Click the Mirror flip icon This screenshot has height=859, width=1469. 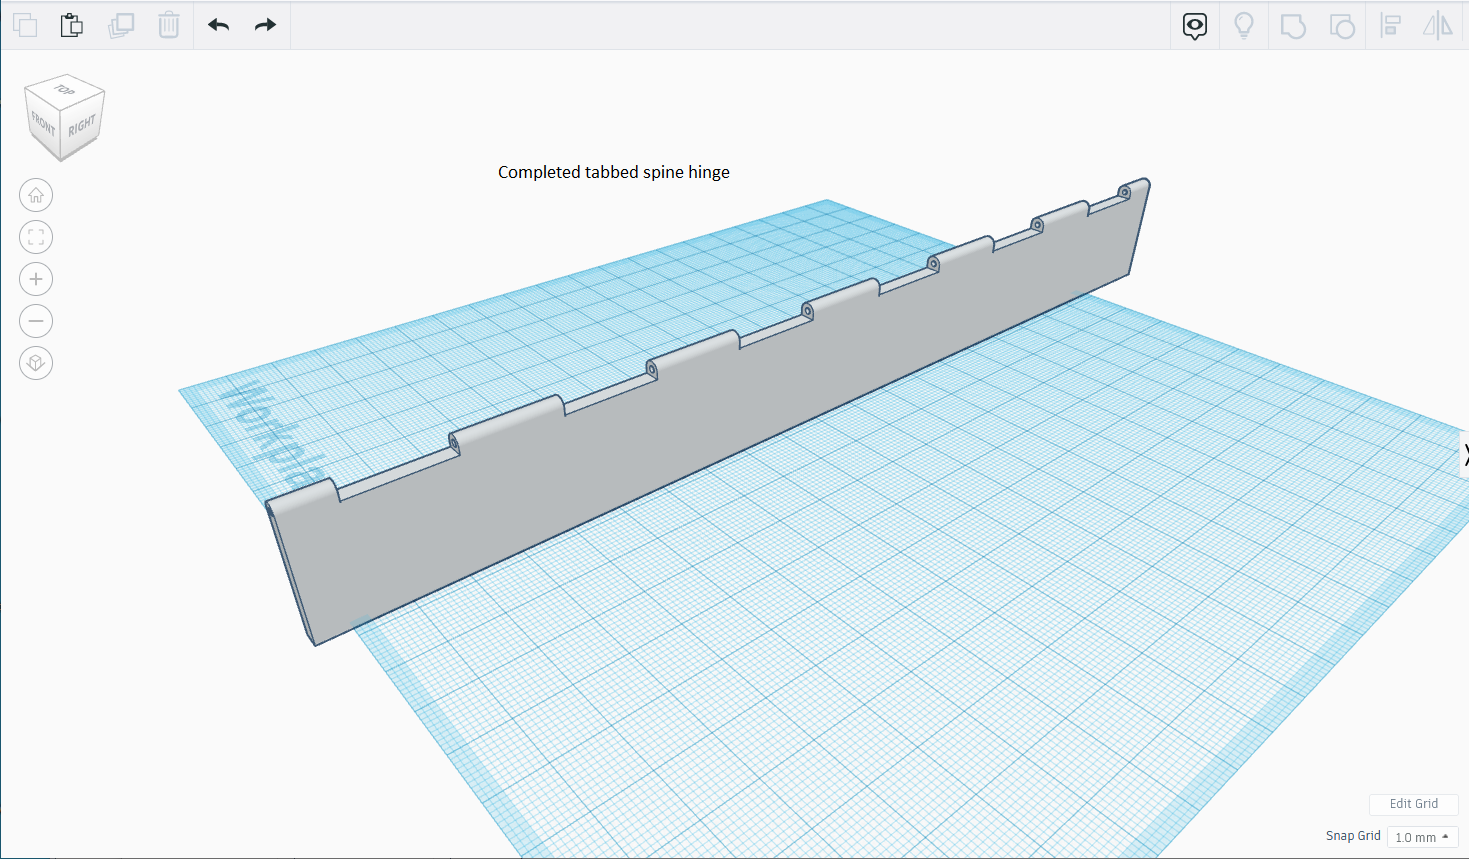pyautogui.click(x=1438, y=26)
